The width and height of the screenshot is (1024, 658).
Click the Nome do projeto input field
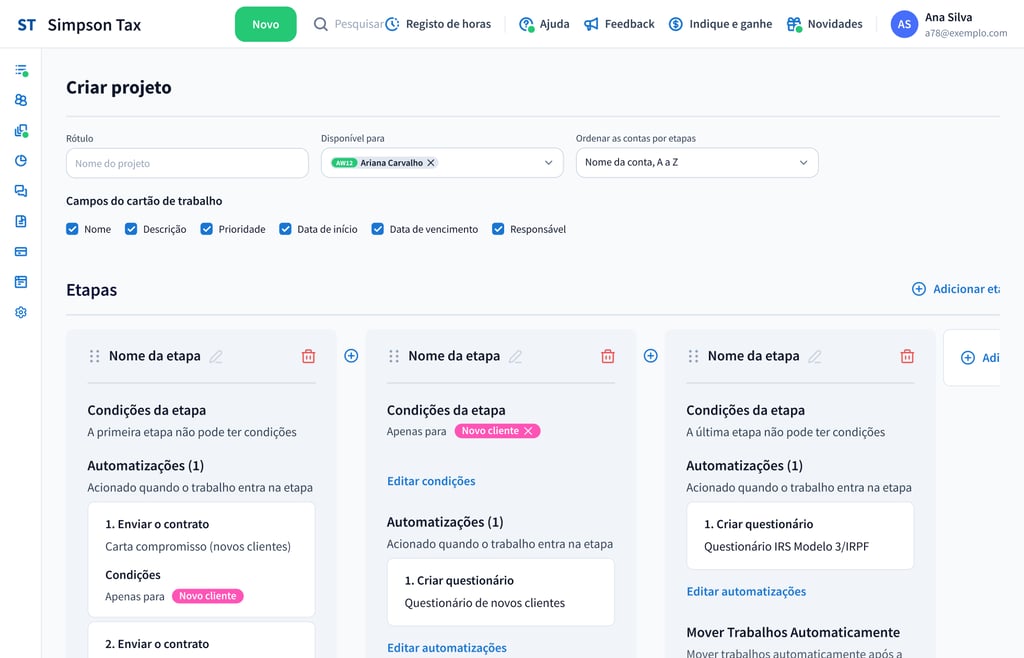pyautogui.click(x=187, y=163)
